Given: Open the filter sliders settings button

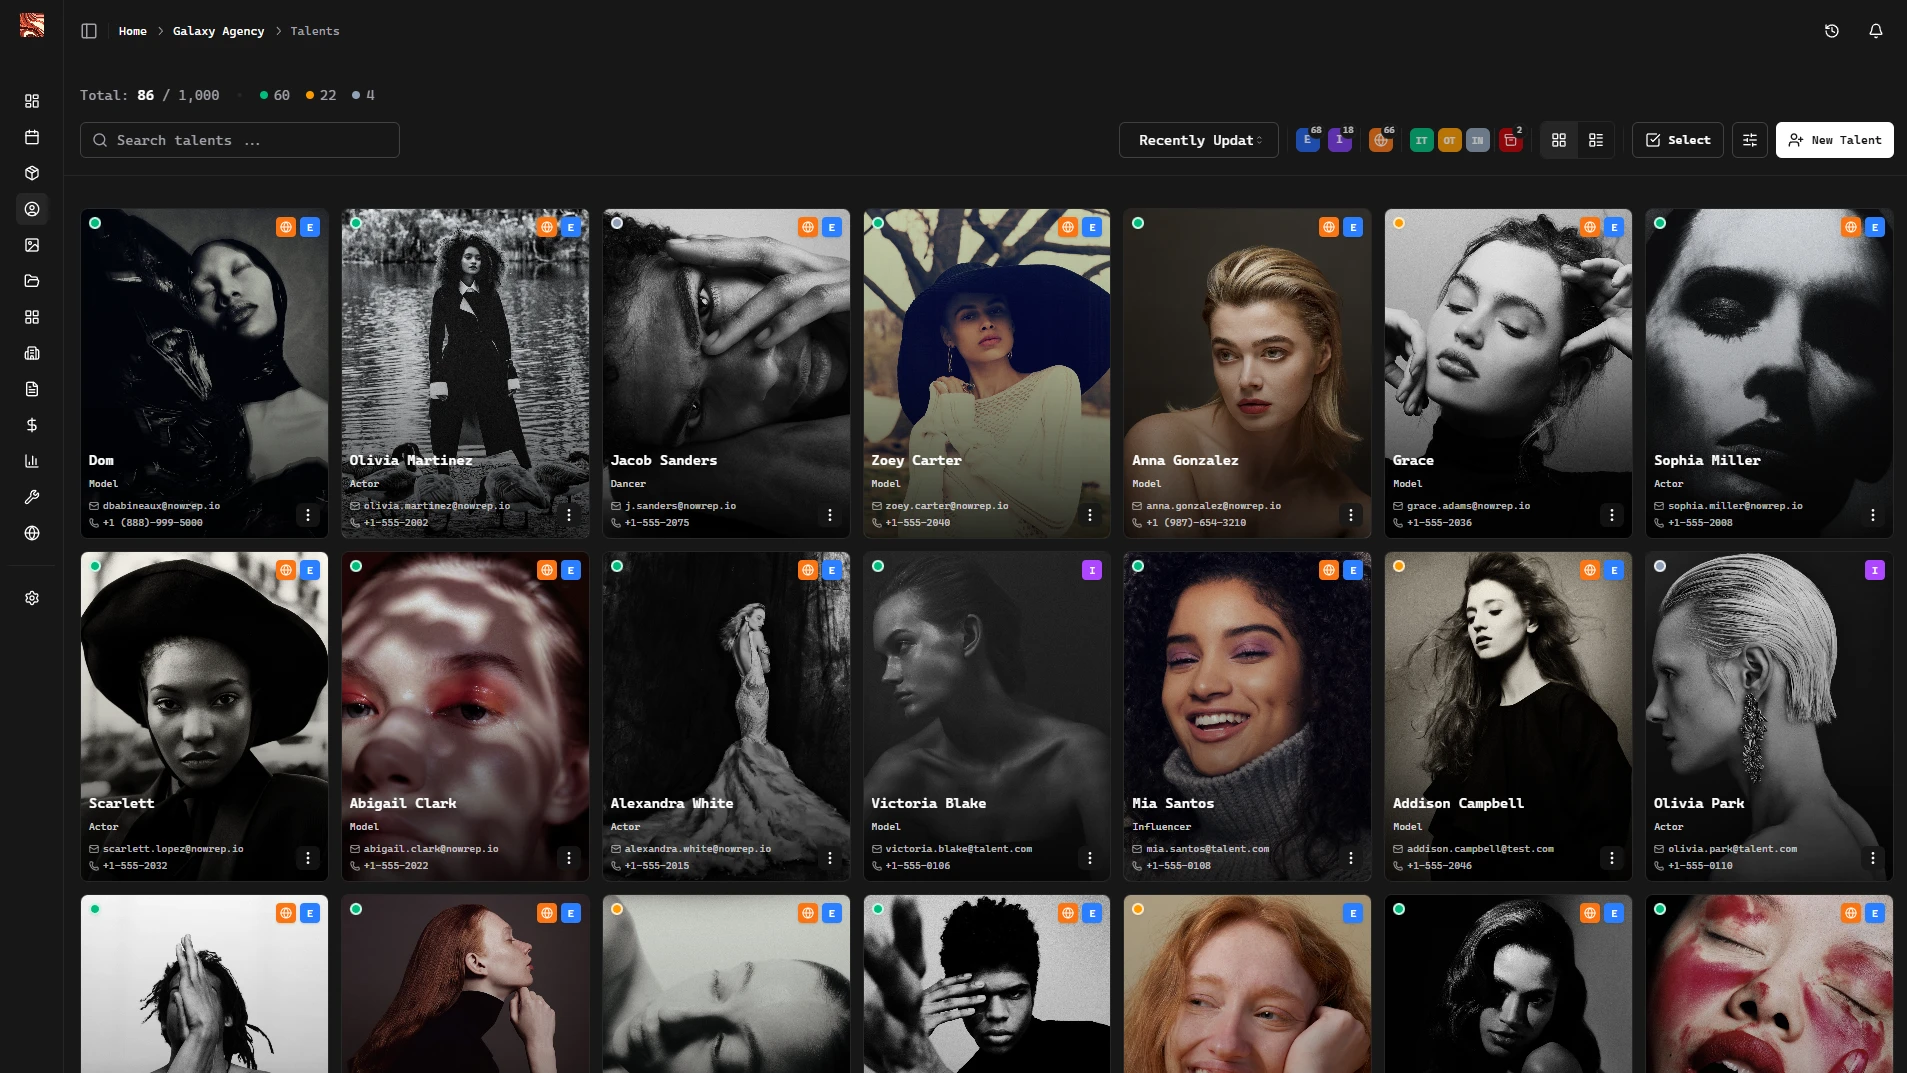Looking at the screenshot, I should (1749, 140).
